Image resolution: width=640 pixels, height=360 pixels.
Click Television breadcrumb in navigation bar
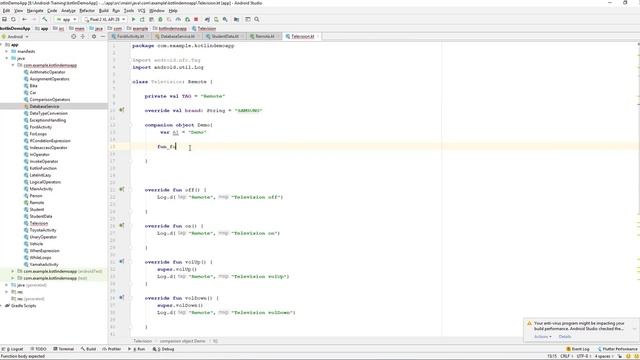coord(204,29)
